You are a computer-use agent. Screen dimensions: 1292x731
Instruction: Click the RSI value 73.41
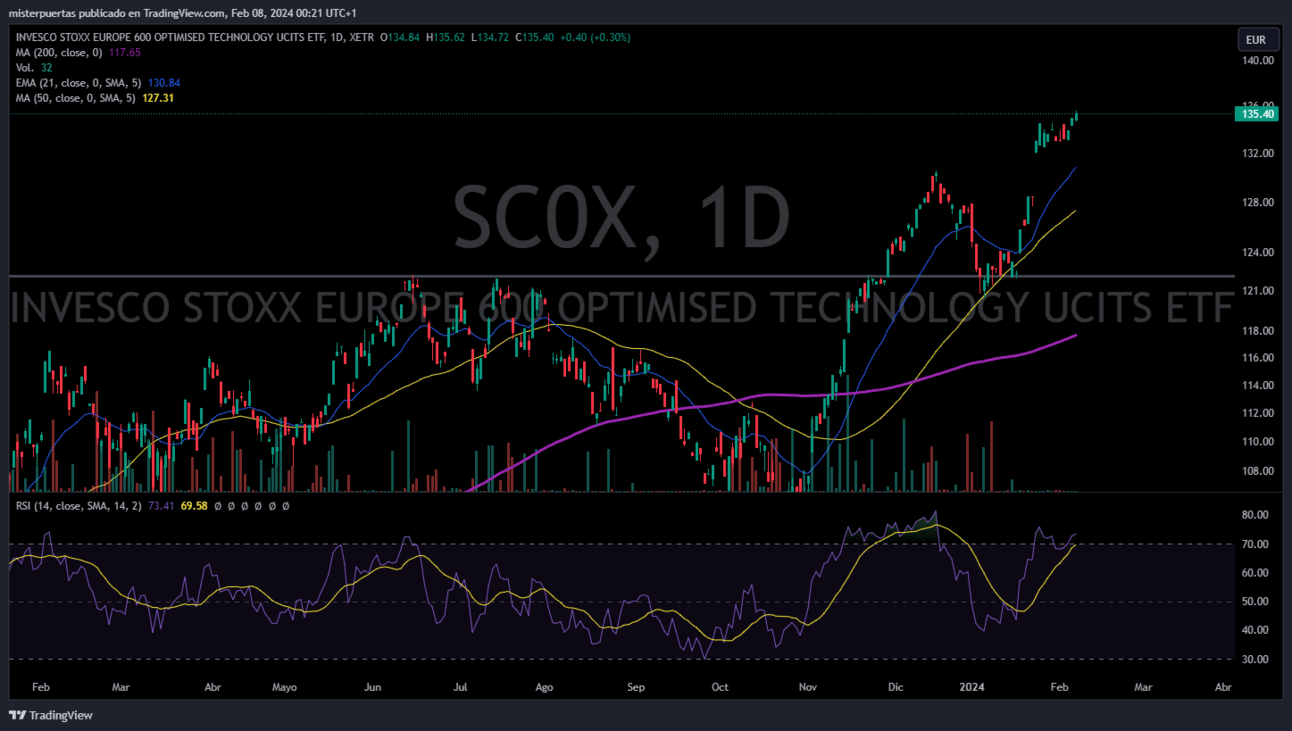click(161, 506)
